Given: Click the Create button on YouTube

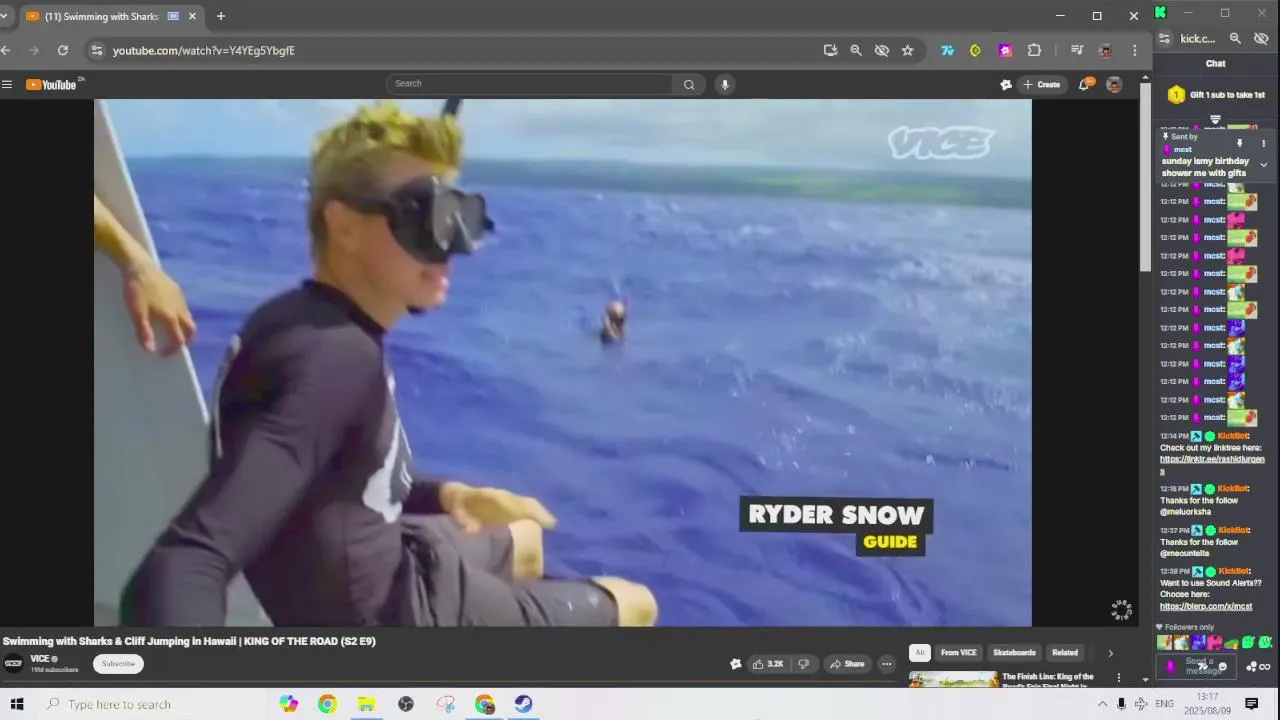Looking at the screenshot, I should (1041, 85).
